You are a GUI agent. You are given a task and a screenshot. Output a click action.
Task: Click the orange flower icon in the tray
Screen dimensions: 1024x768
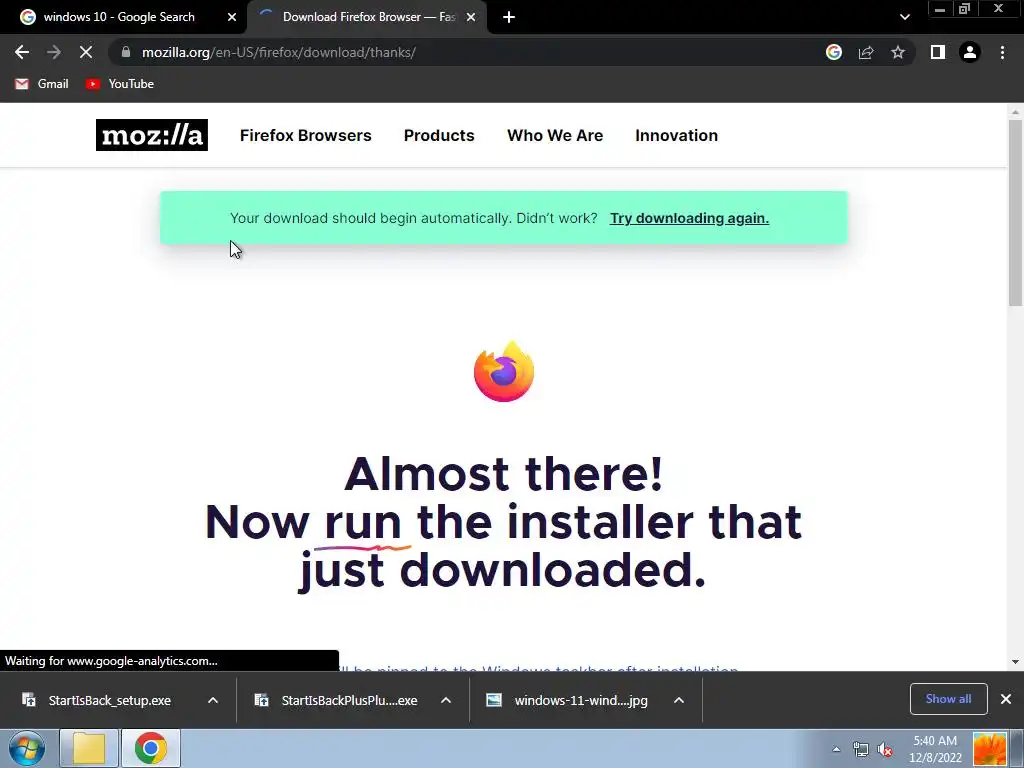(989, 749)
